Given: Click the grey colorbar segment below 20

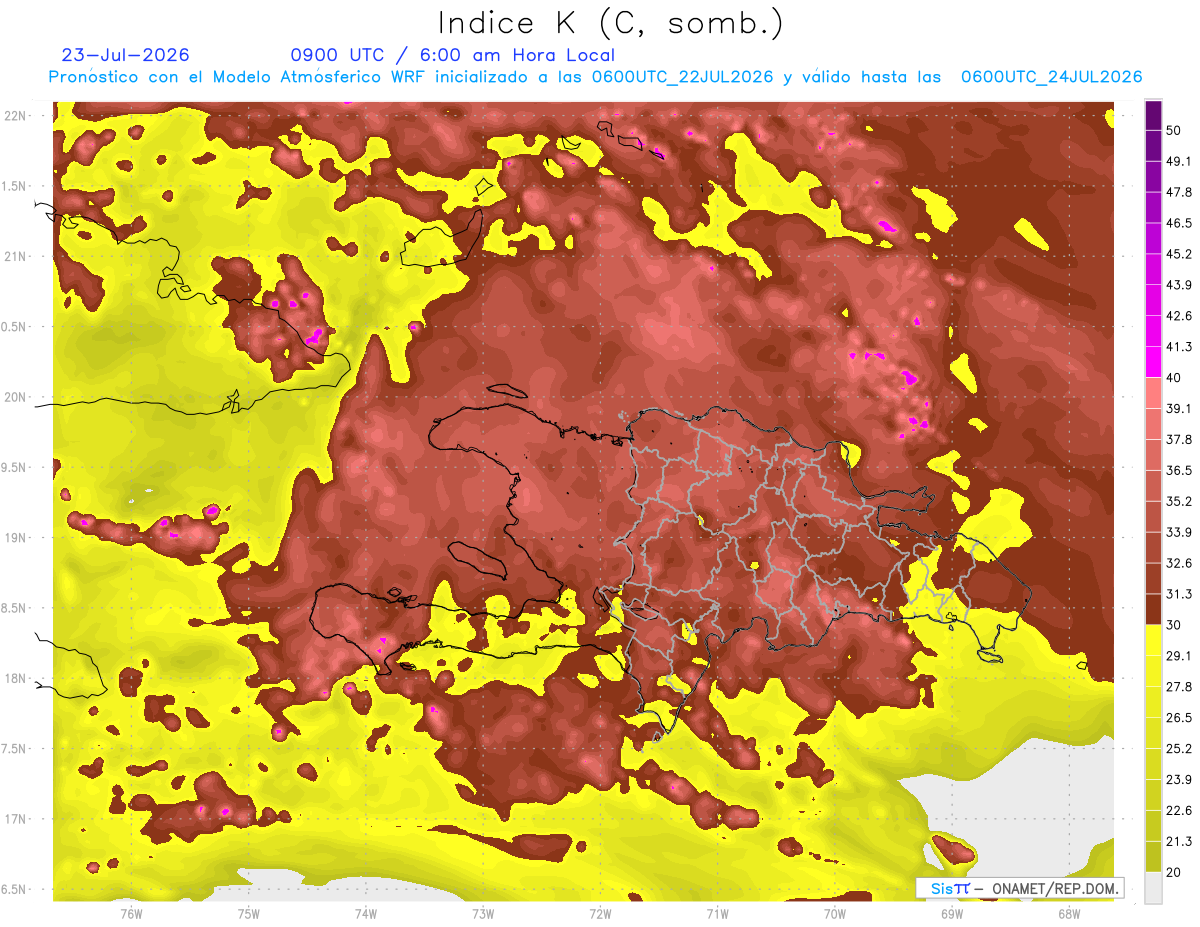Looking at the screenshot, I should coord(1153,887).
